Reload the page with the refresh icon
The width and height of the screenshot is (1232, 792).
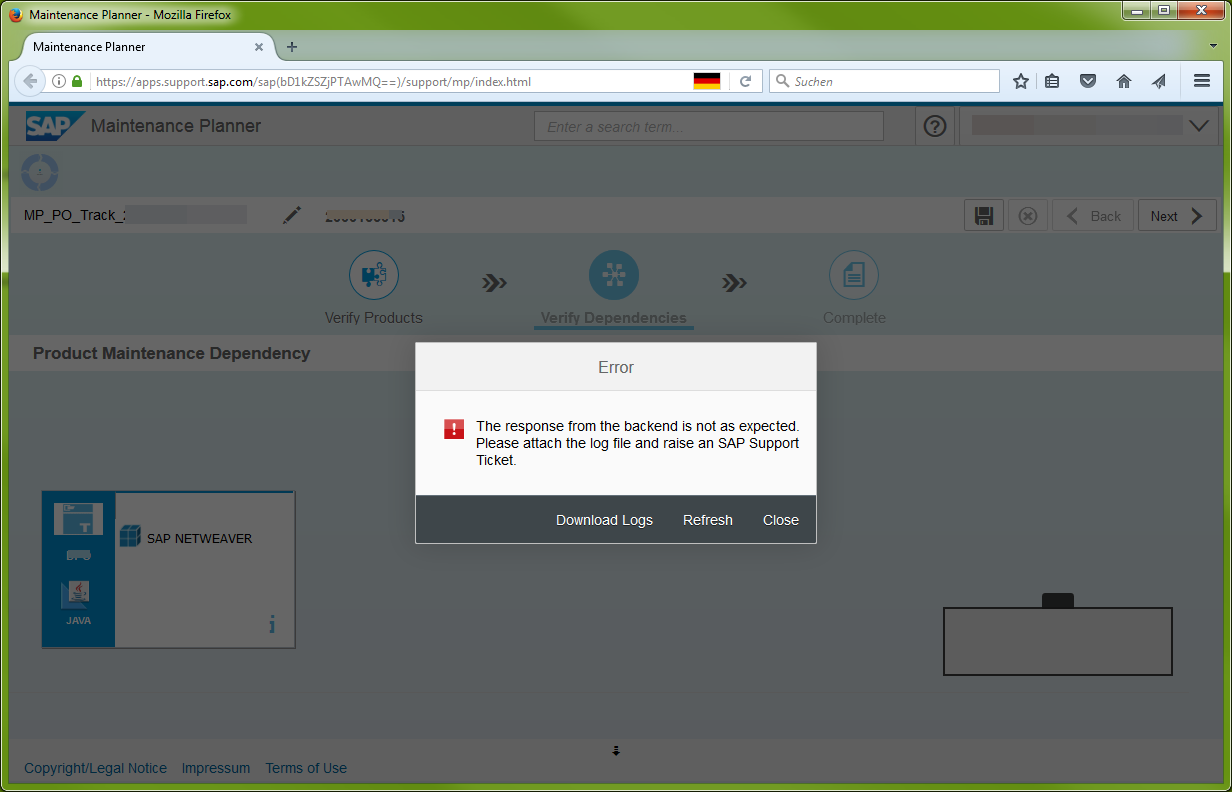pos(745,81)
